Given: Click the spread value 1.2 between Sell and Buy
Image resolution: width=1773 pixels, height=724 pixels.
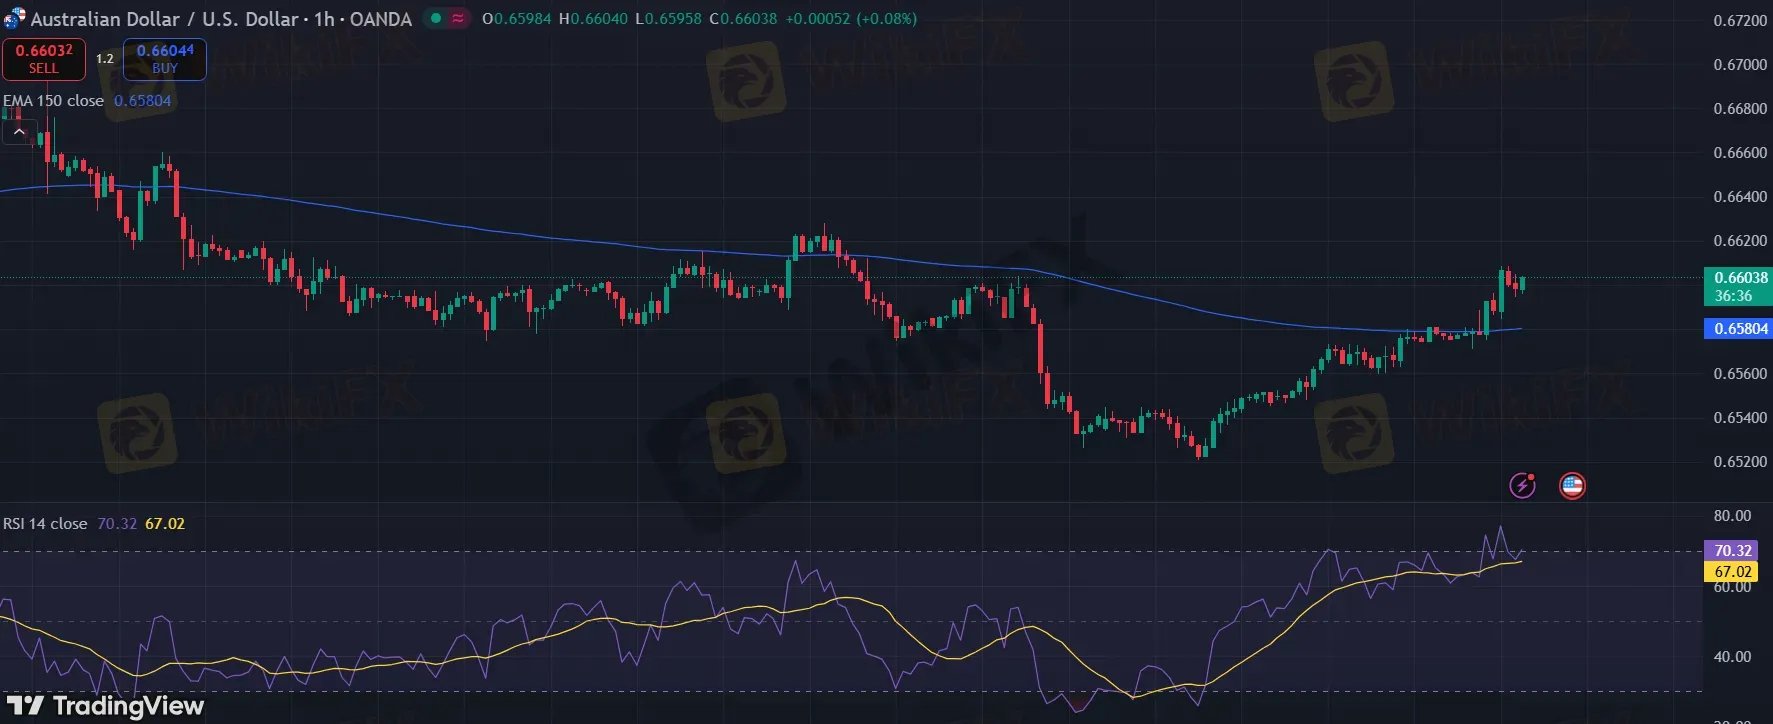Looking at the screenshot, I should (105, 59).
